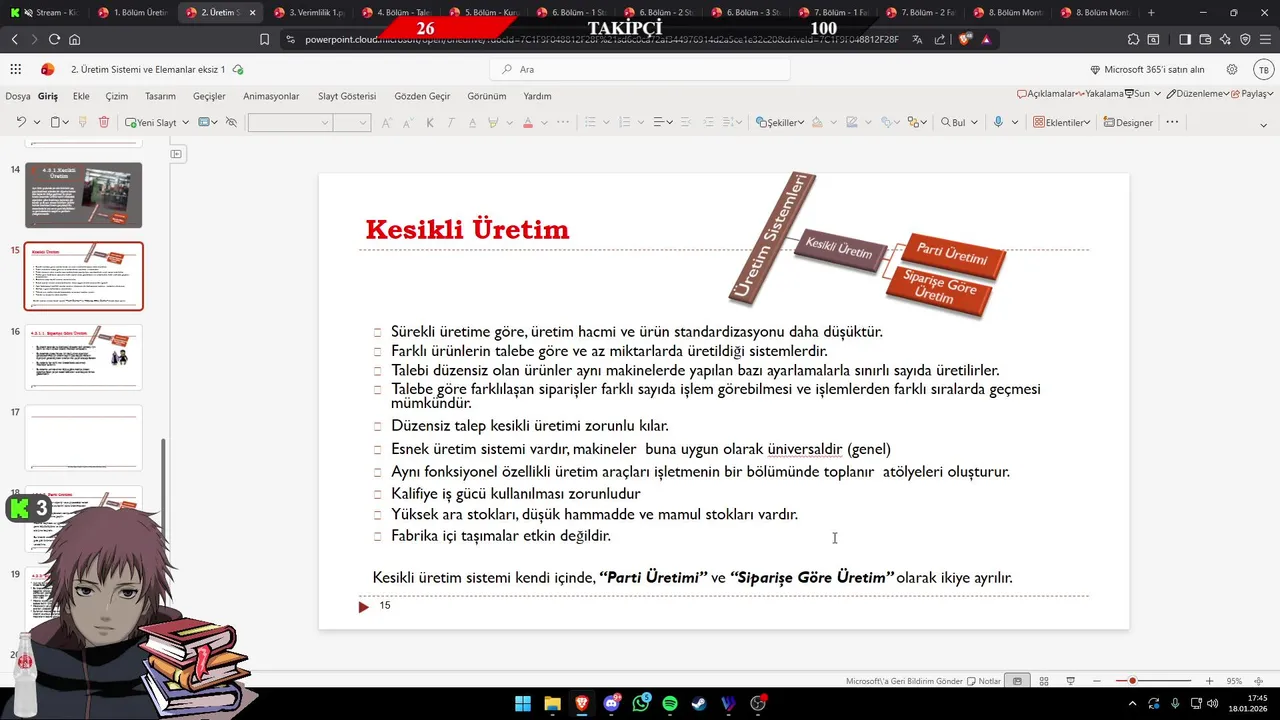1280x720 pixels.
Task: Click the Yeni Slayt button
Action: pyautogui.click(x=151, y=122)
